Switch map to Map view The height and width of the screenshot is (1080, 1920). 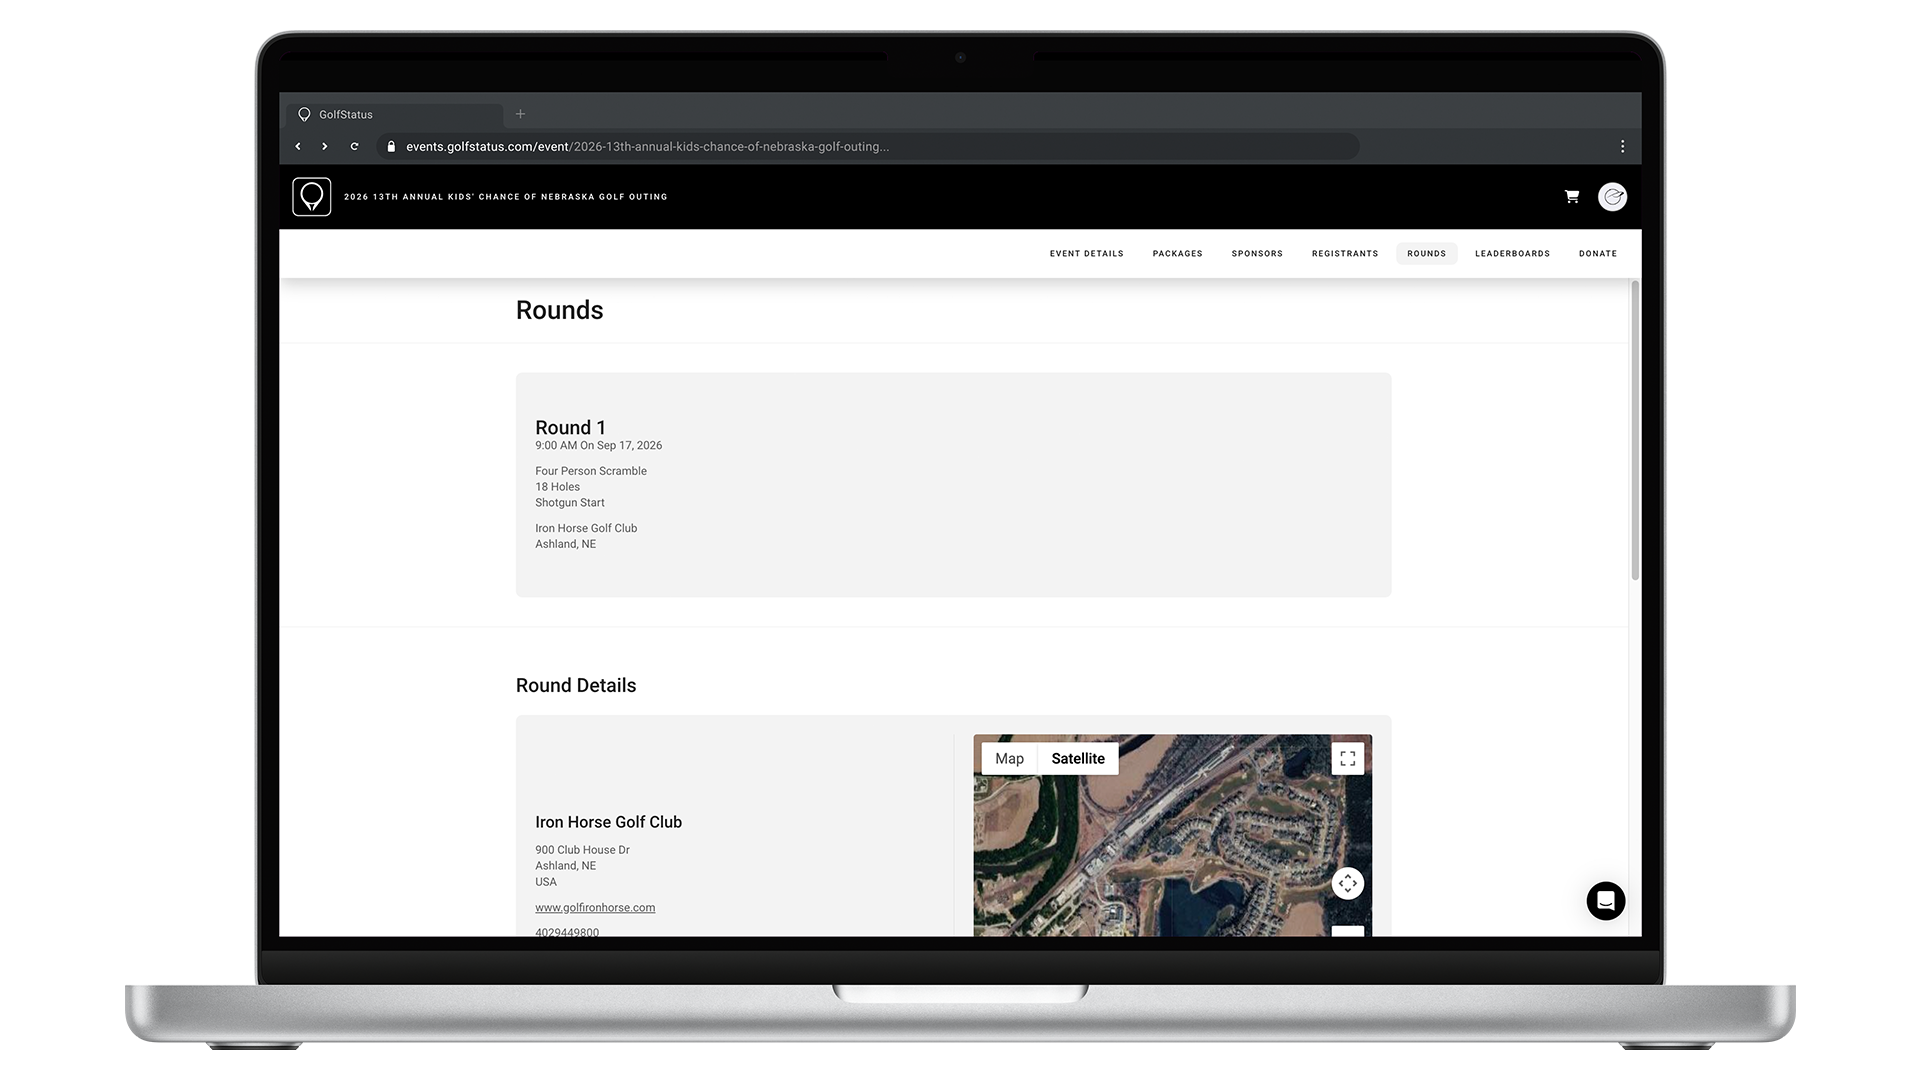1009,759
